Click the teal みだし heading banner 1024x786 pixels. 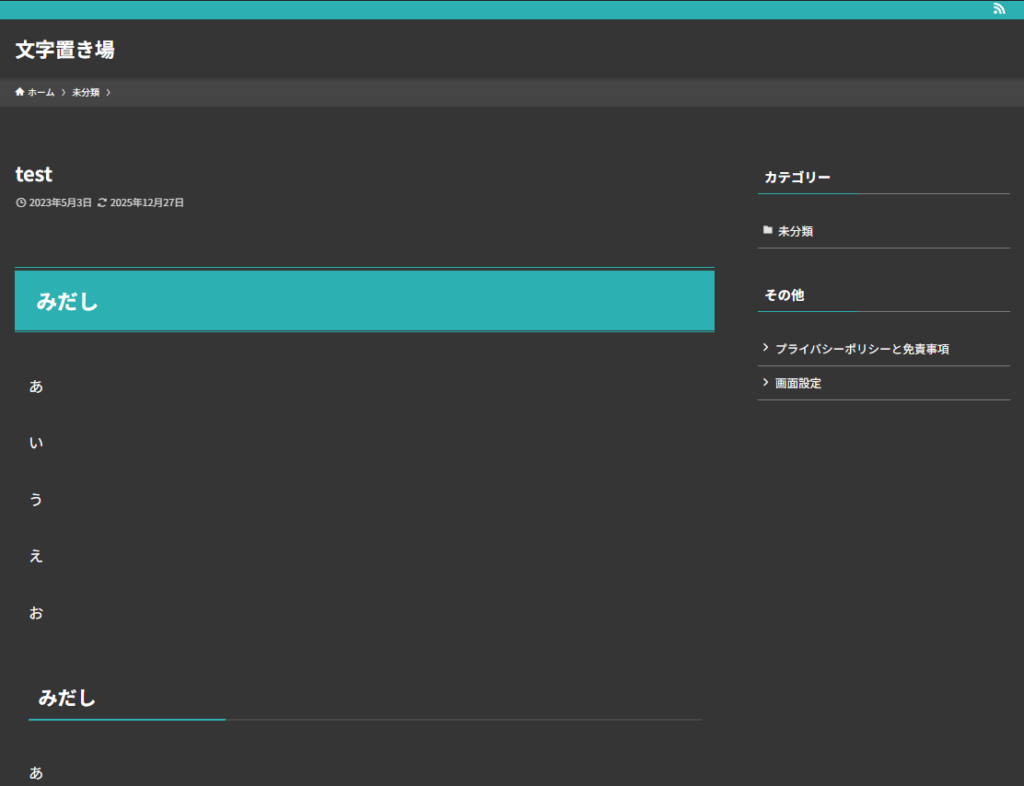[x=364, y=301]
